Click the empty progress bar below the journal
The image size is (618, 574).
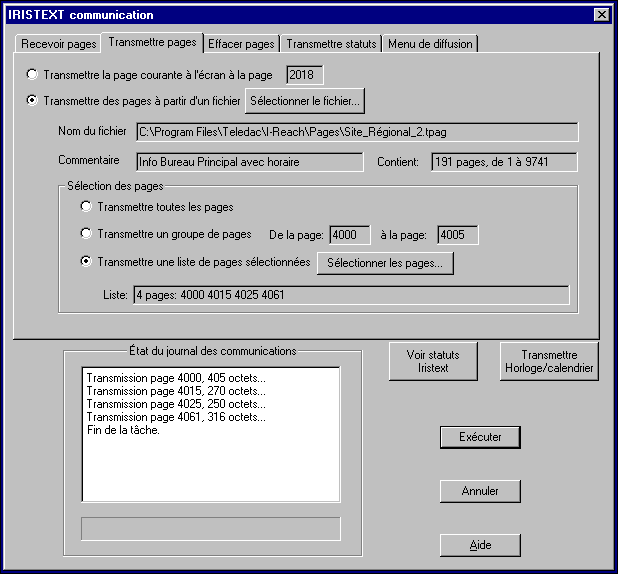click(210, 529)
